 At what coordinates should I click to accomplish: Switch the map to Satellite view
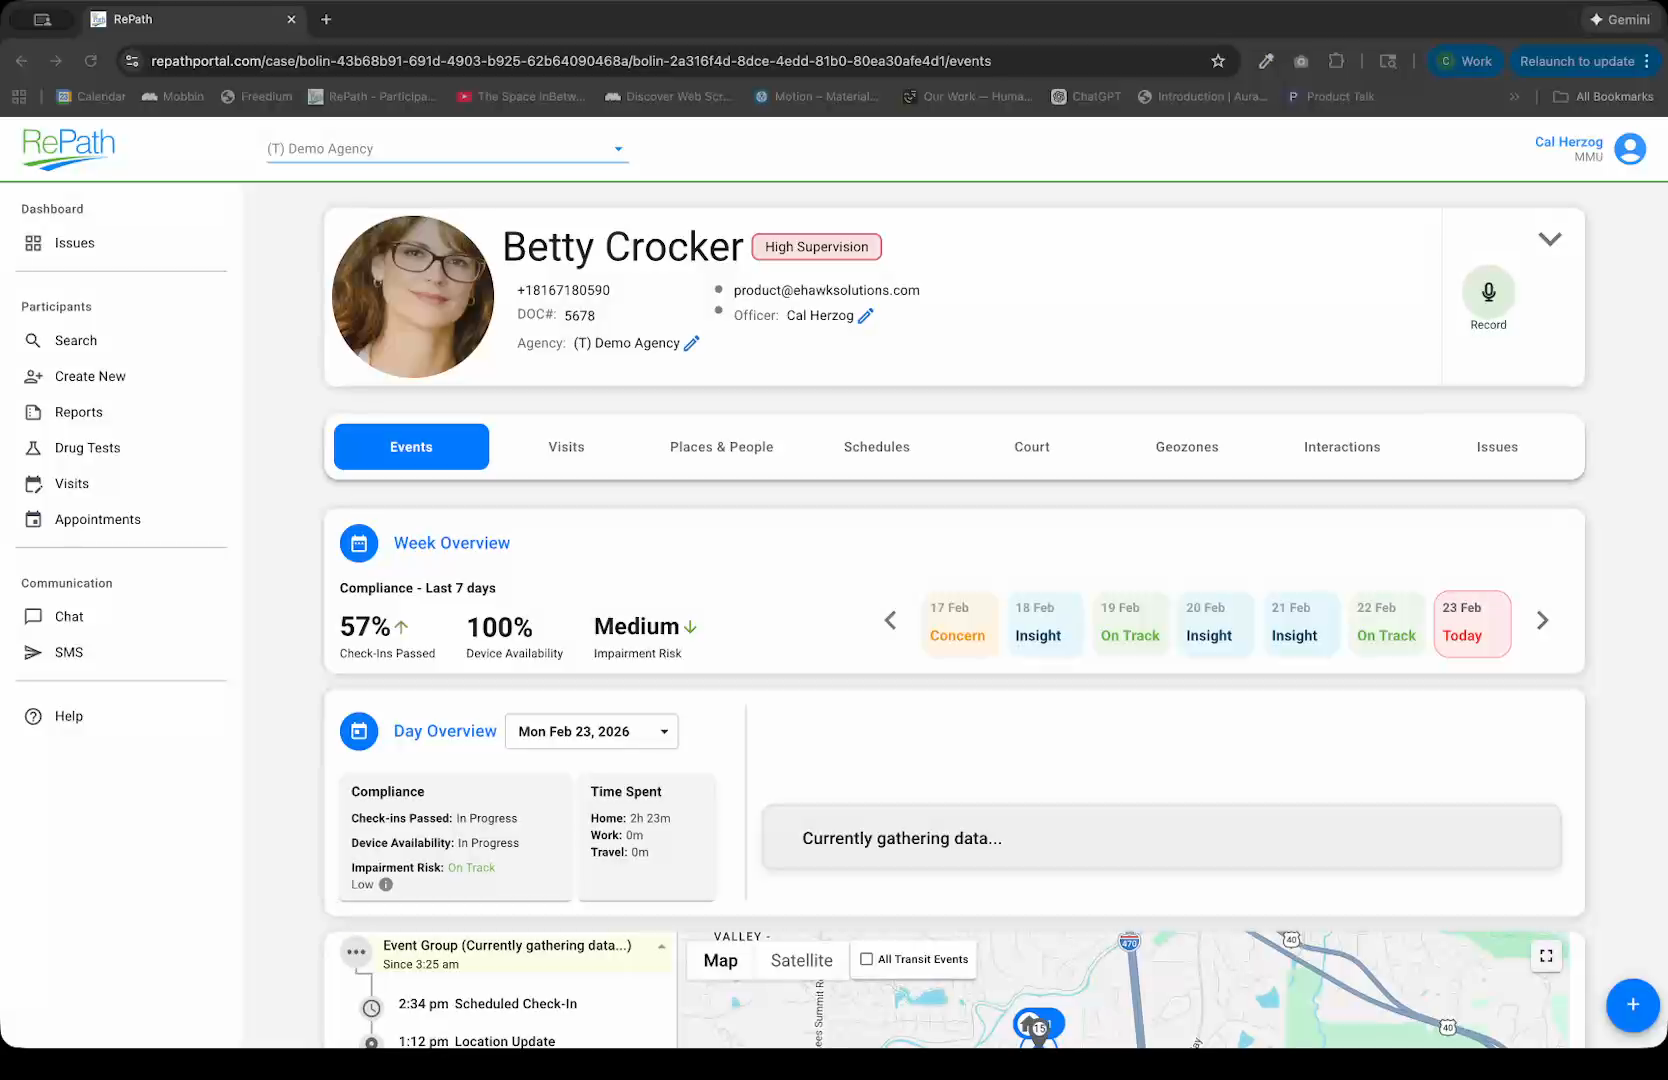[800, 959]
